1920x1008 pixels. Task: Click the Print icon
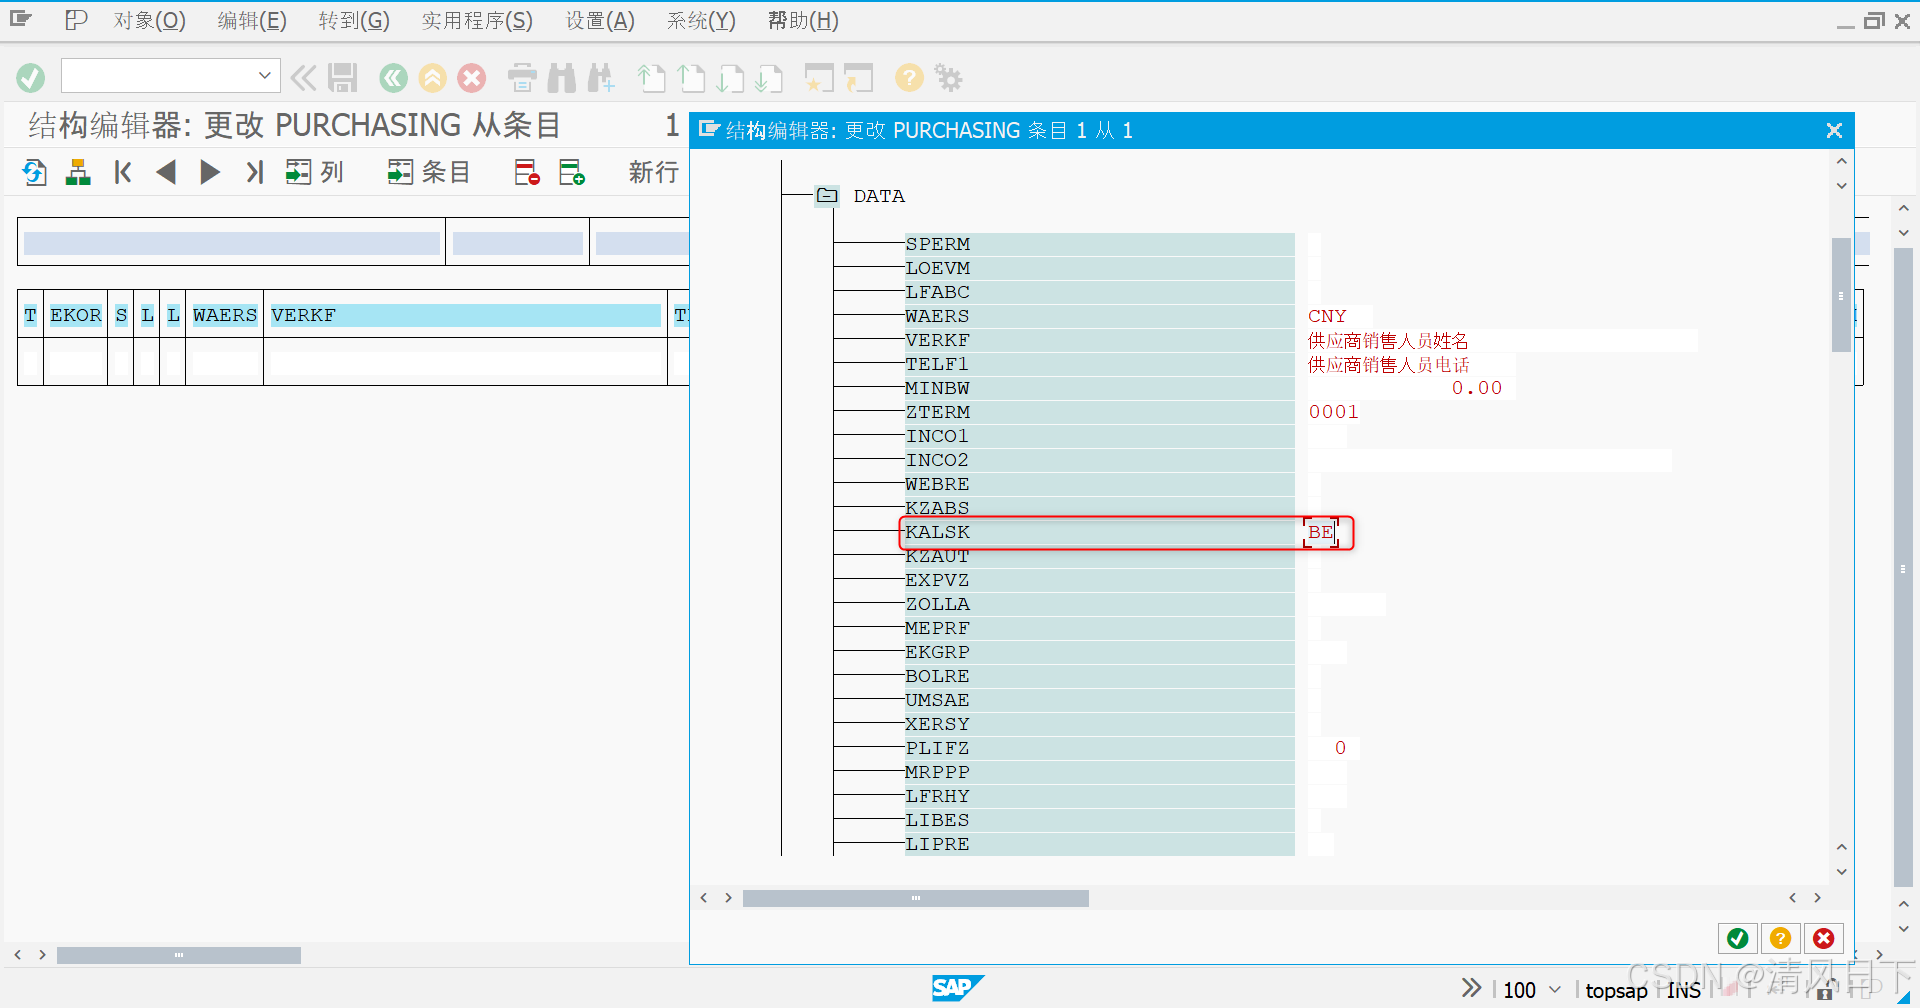522,78
